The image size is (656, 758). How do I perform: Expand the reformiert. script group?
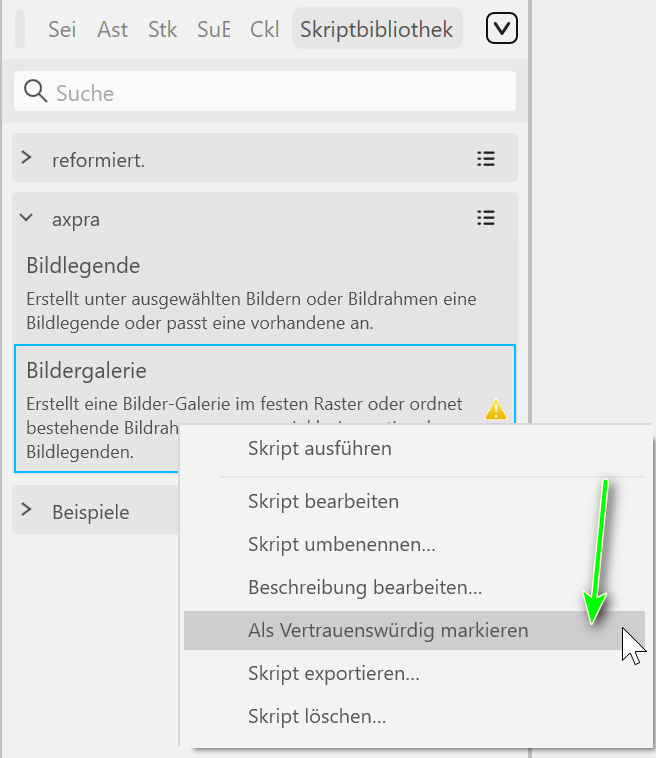point(27,158)
